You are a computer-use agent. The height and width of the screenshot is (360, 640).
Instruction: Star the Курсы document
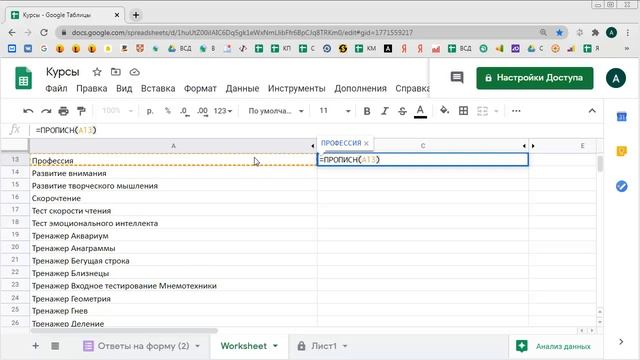97,72
